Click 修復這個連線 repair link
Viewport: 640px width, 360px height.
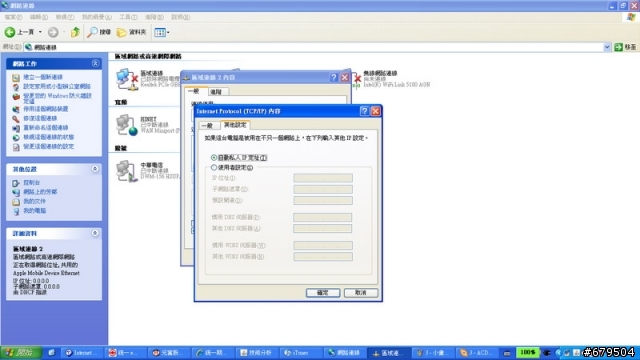coord(40,118)
